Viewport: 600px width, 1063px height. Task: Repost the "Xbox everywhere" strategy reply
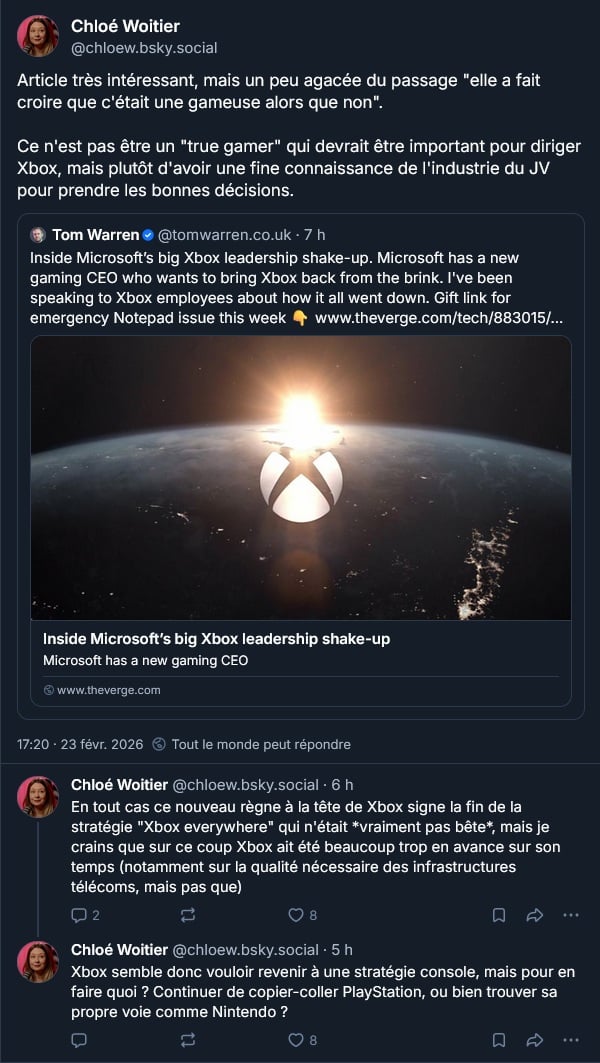coord(187,914)
